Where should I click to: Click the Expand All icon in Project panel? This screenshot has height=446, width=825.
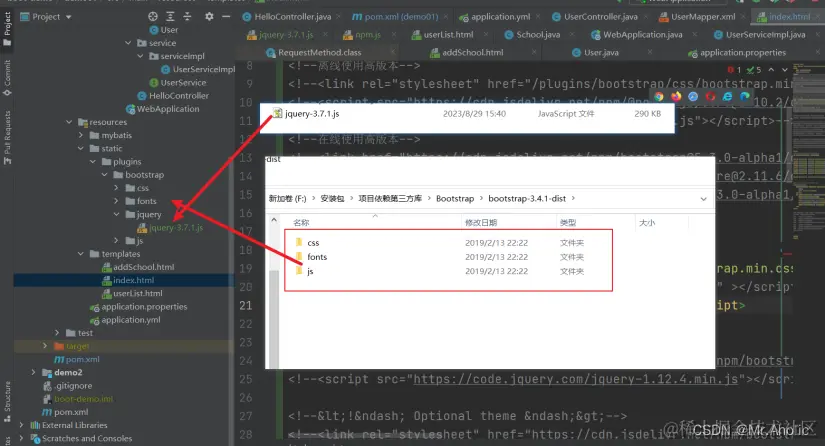point(170,16)
